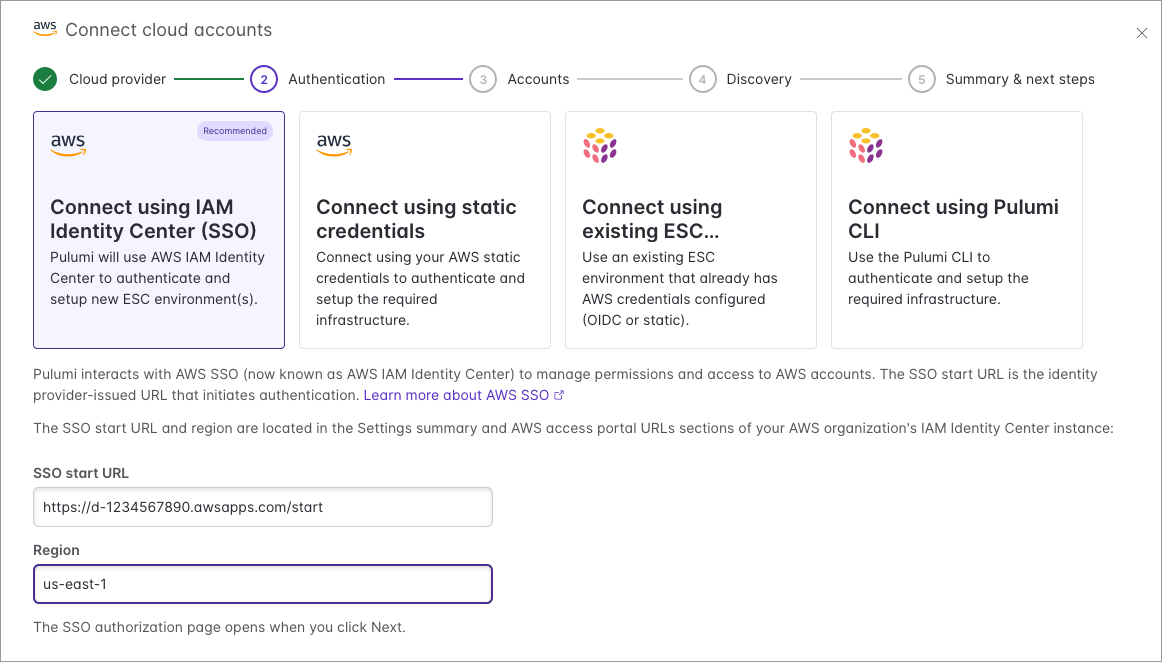Click the green checkmark Cloud provider step
Viewport: 1162px width, 662px height.
click(x=45, y=79)
